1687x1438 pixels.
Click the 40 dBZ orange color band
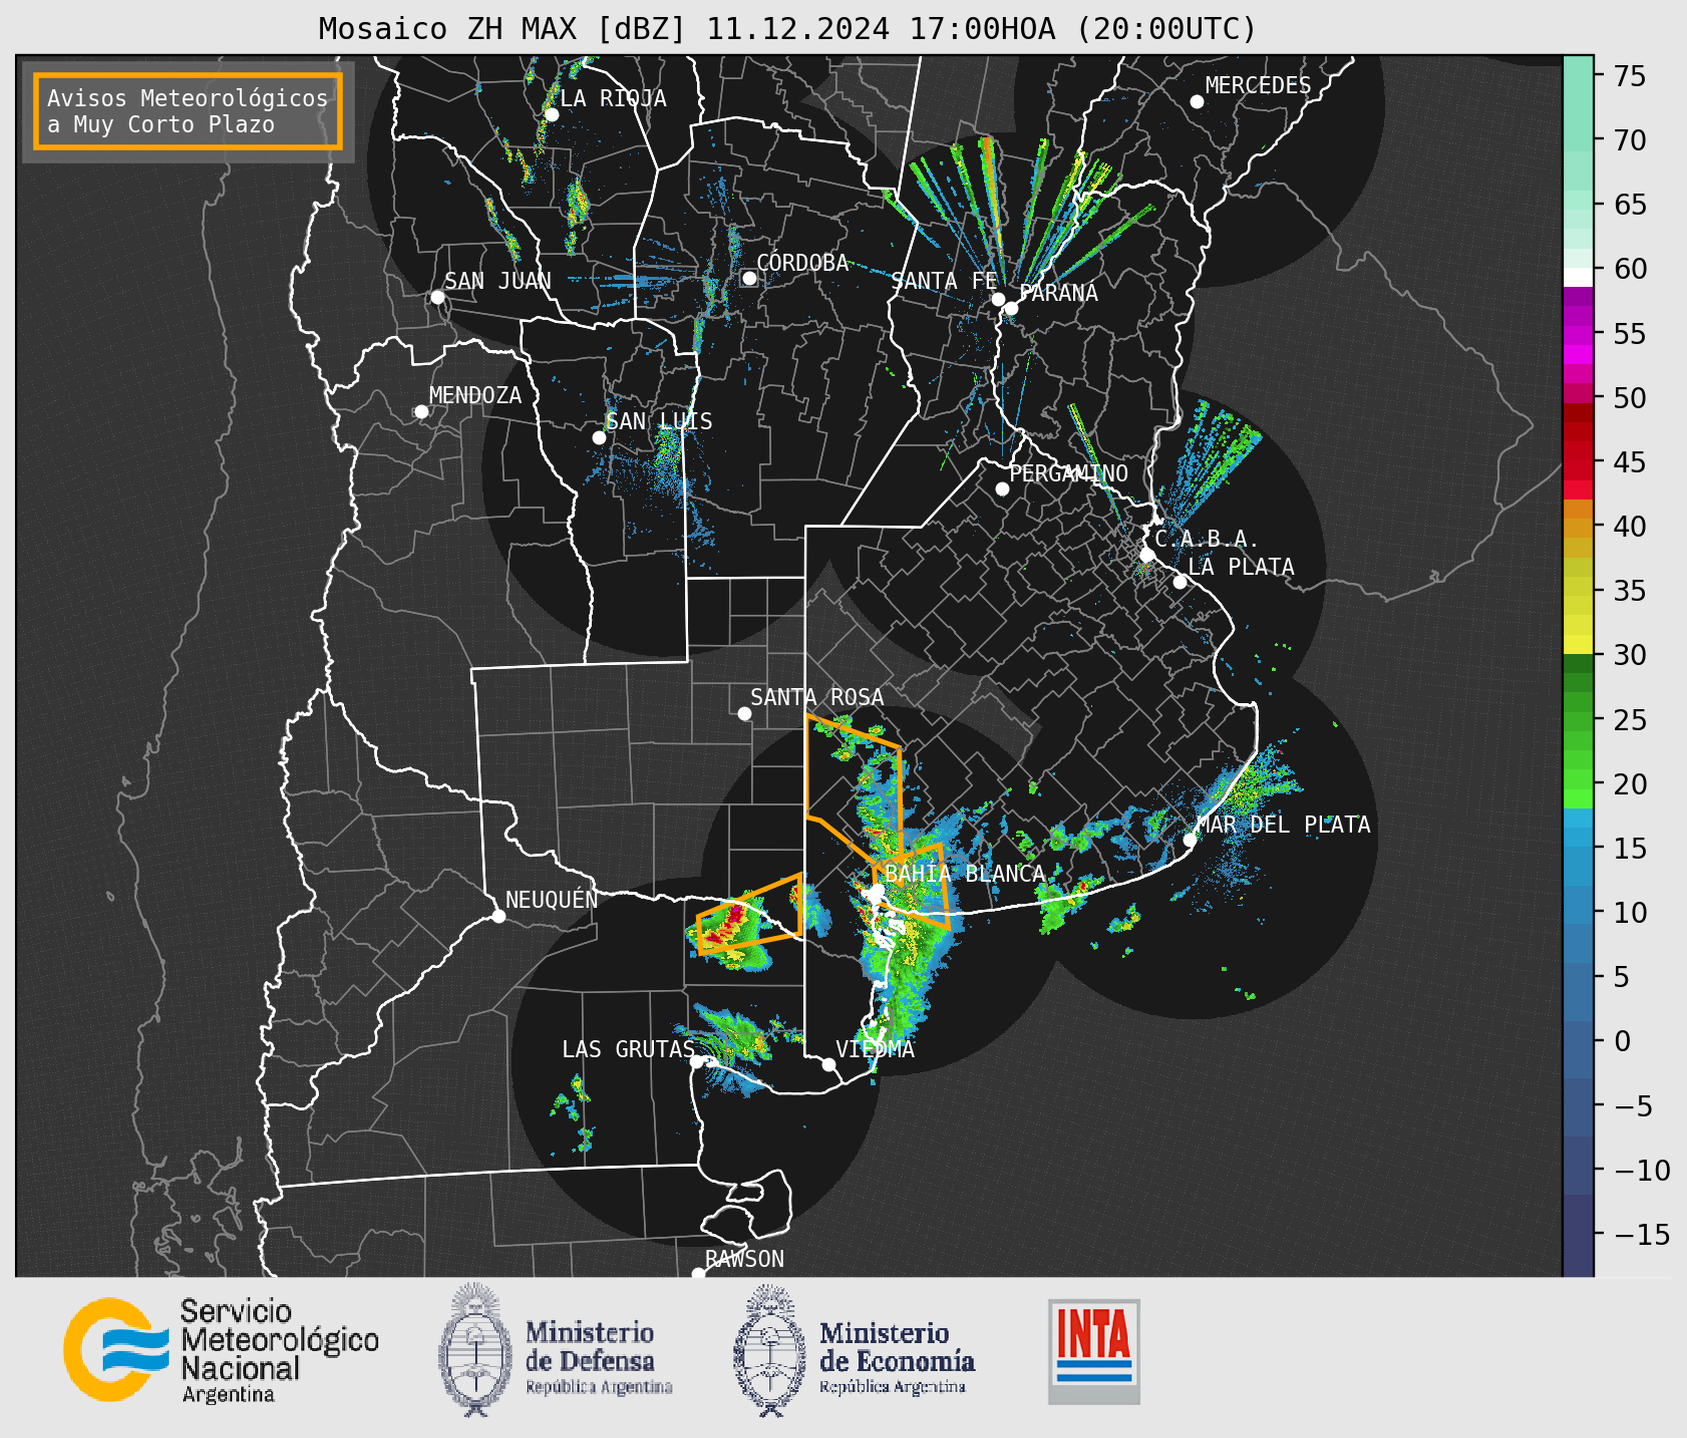(1577, 526)
